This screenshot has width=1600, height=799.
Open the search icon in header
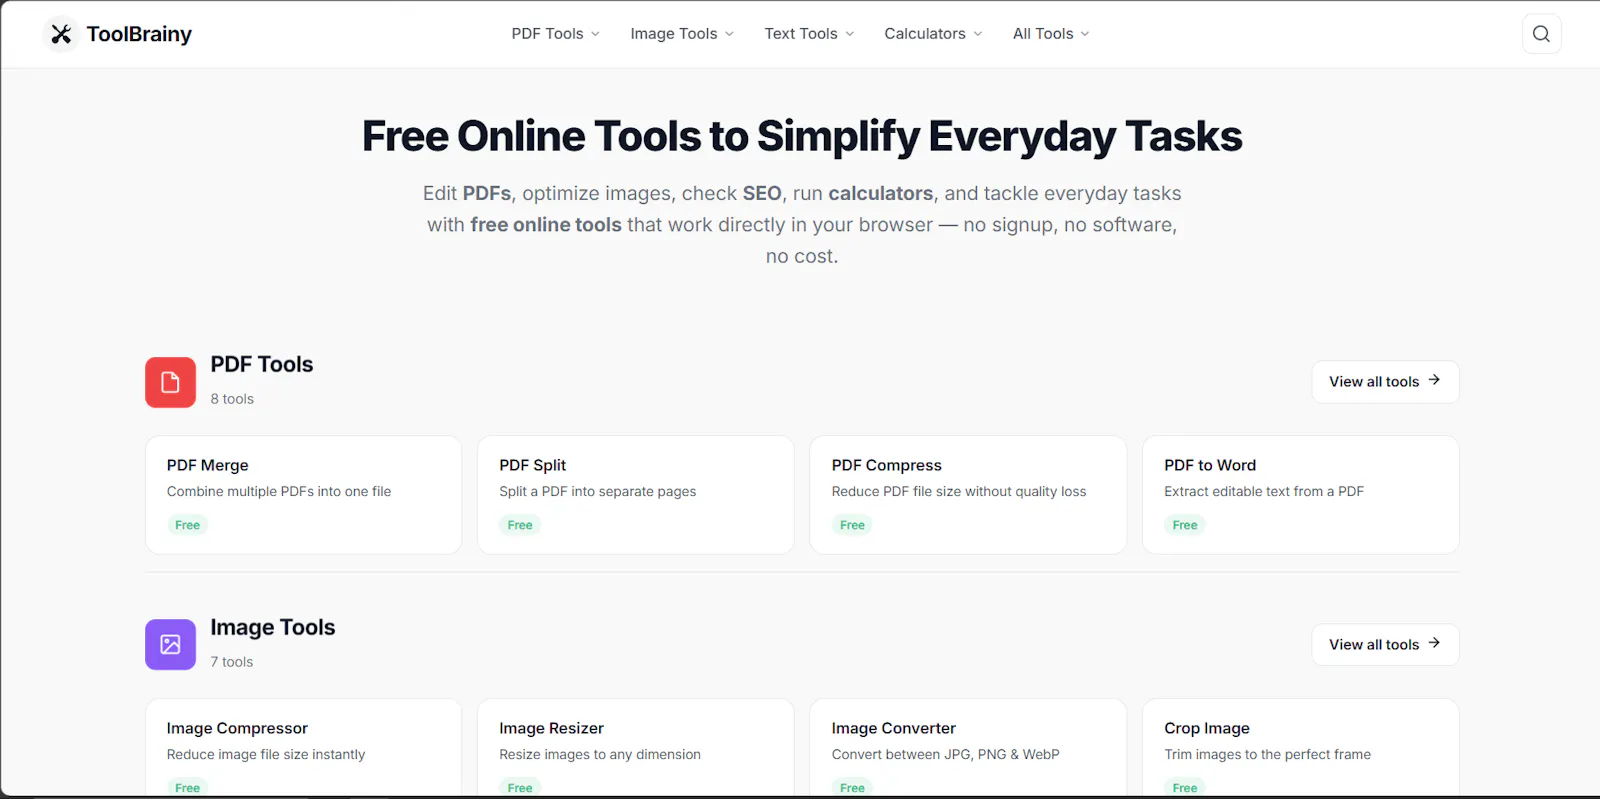[x=1541, y=34]
